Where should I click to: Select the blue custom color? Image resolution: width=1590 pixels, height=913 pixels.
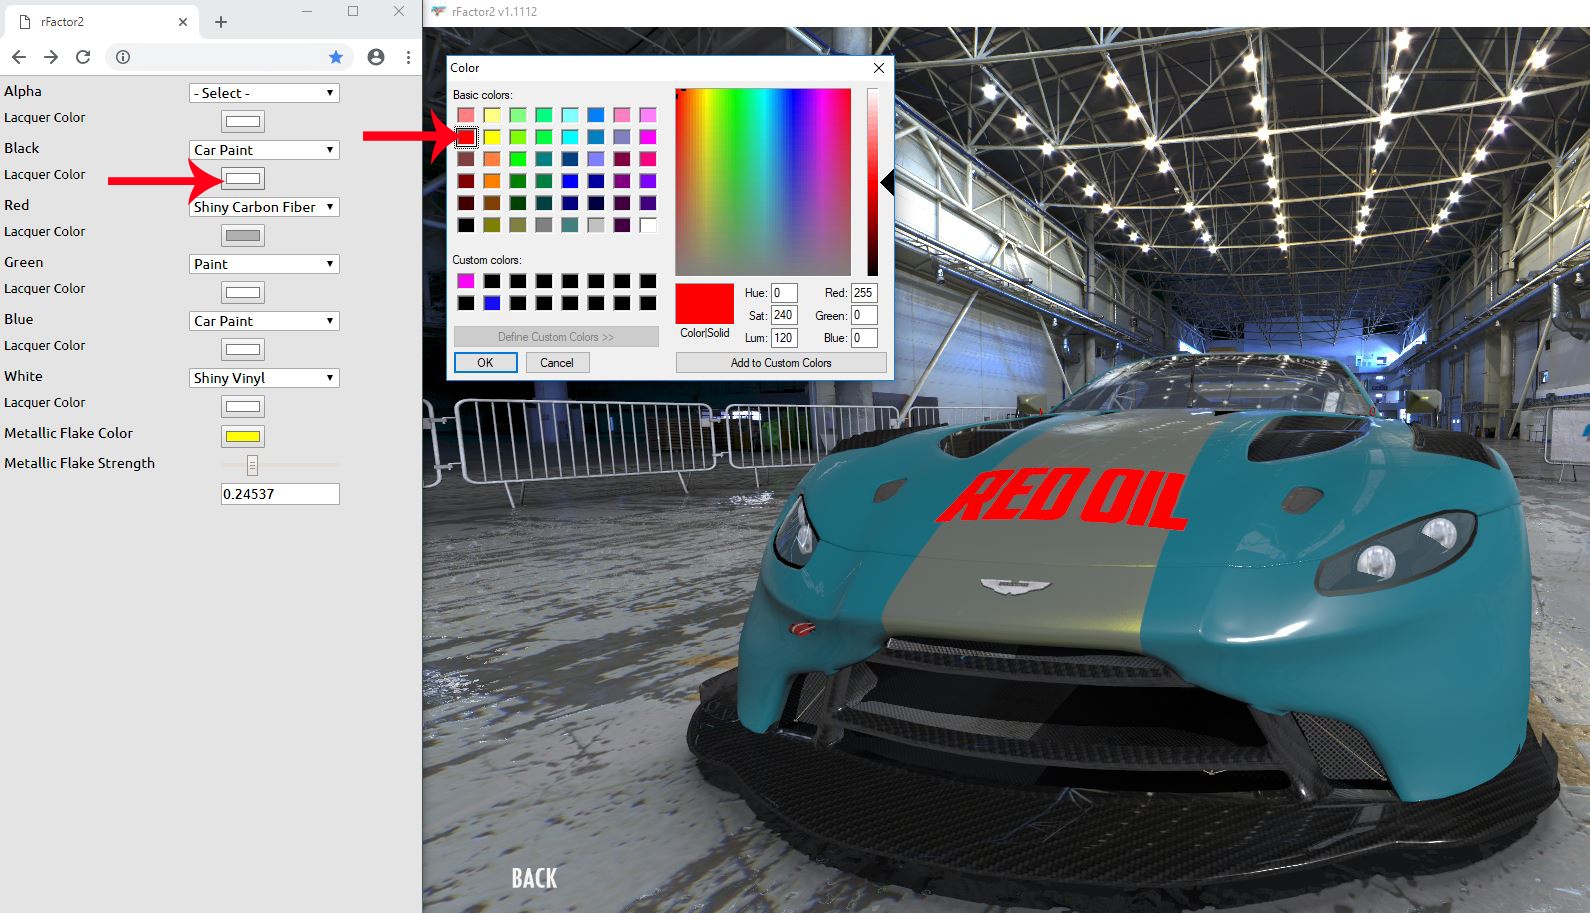[x=492, y=303]
